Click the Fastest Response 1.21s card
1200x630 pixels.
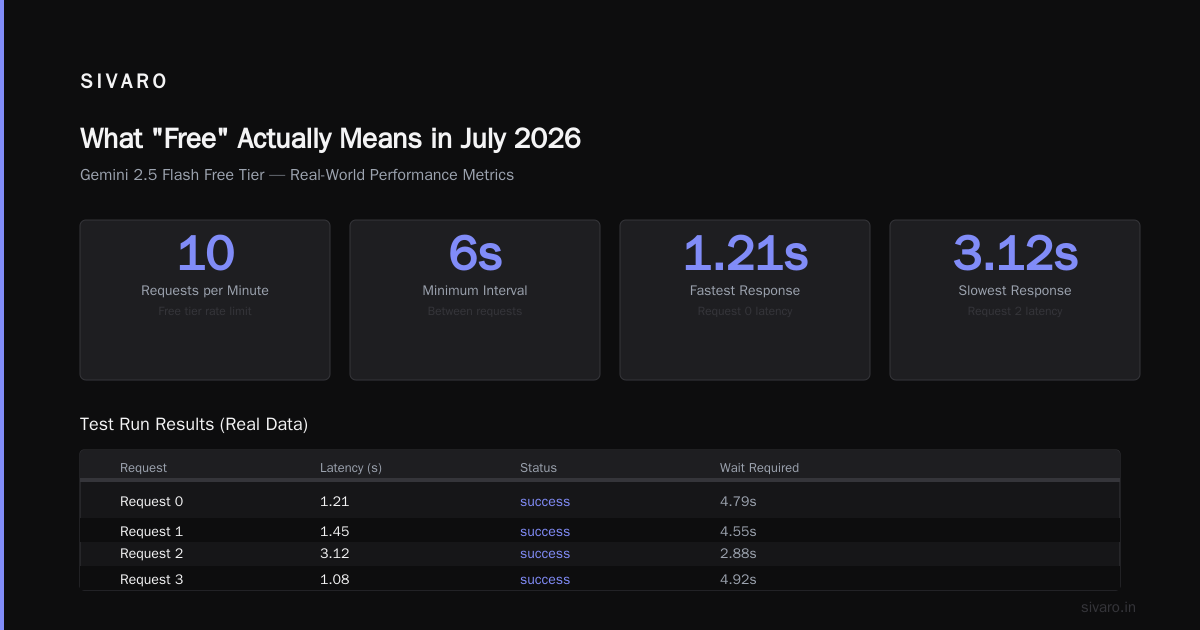tap(745, 300)
